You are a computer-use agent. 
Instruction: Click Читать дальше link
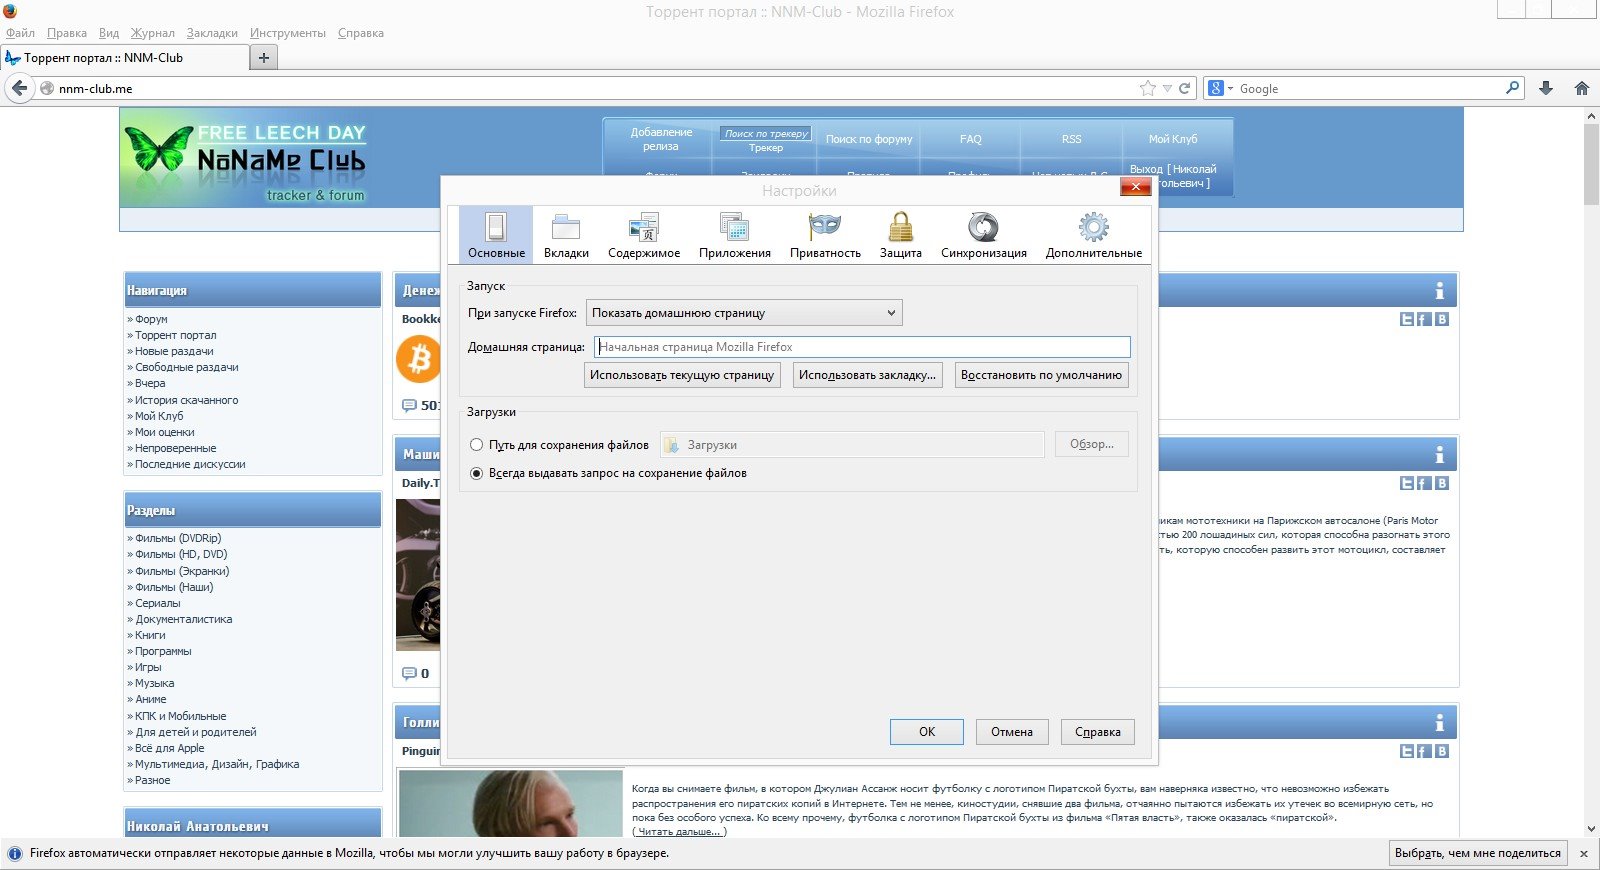point(679,832)
